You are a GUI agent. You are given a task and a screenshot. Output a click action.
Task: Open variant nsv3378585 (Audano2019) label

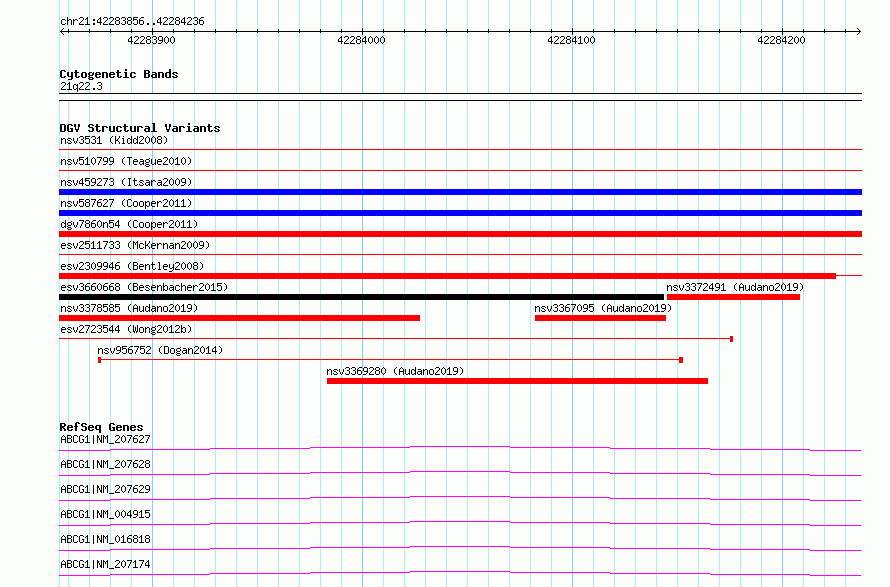click(129, 308)
